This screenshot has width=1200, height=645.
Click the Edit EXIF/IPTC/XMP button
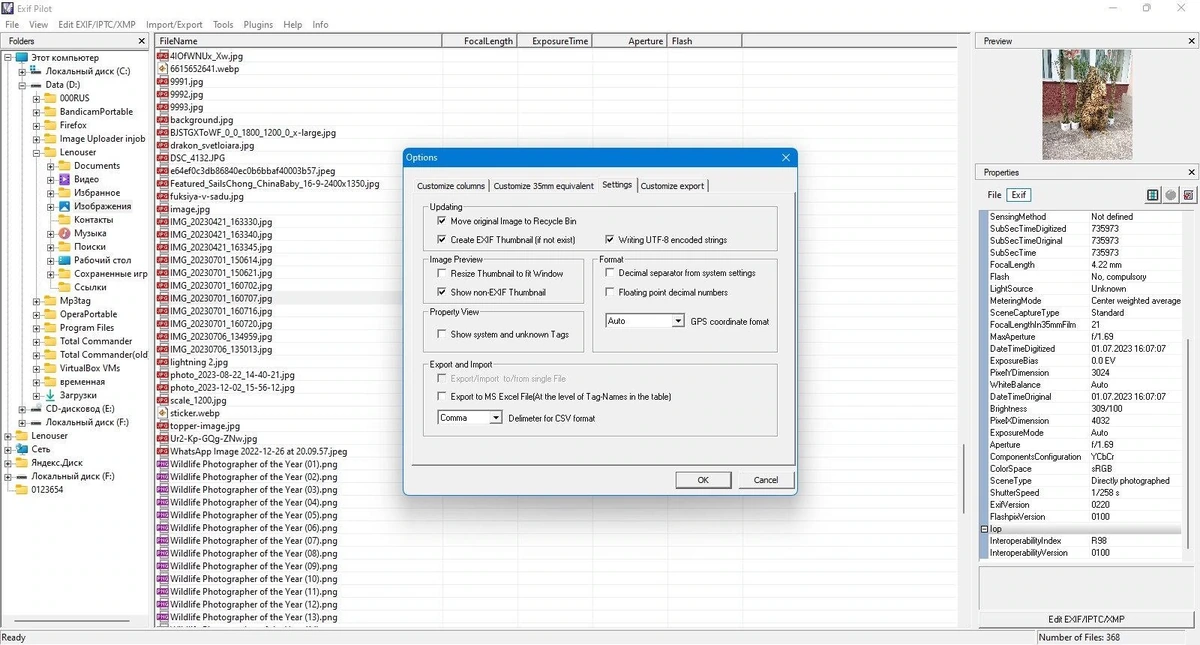(1086, 620)
